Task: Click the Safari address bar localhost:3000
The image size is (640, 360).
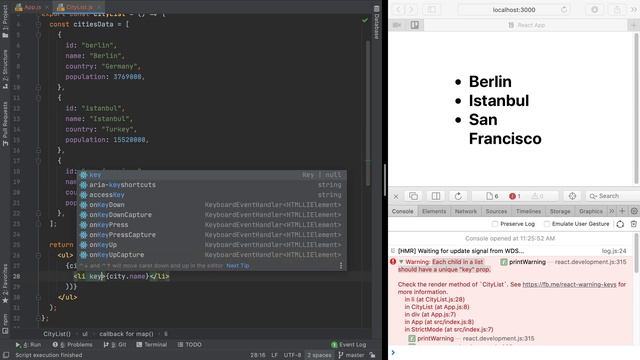Action: click(x=514, y=9)
